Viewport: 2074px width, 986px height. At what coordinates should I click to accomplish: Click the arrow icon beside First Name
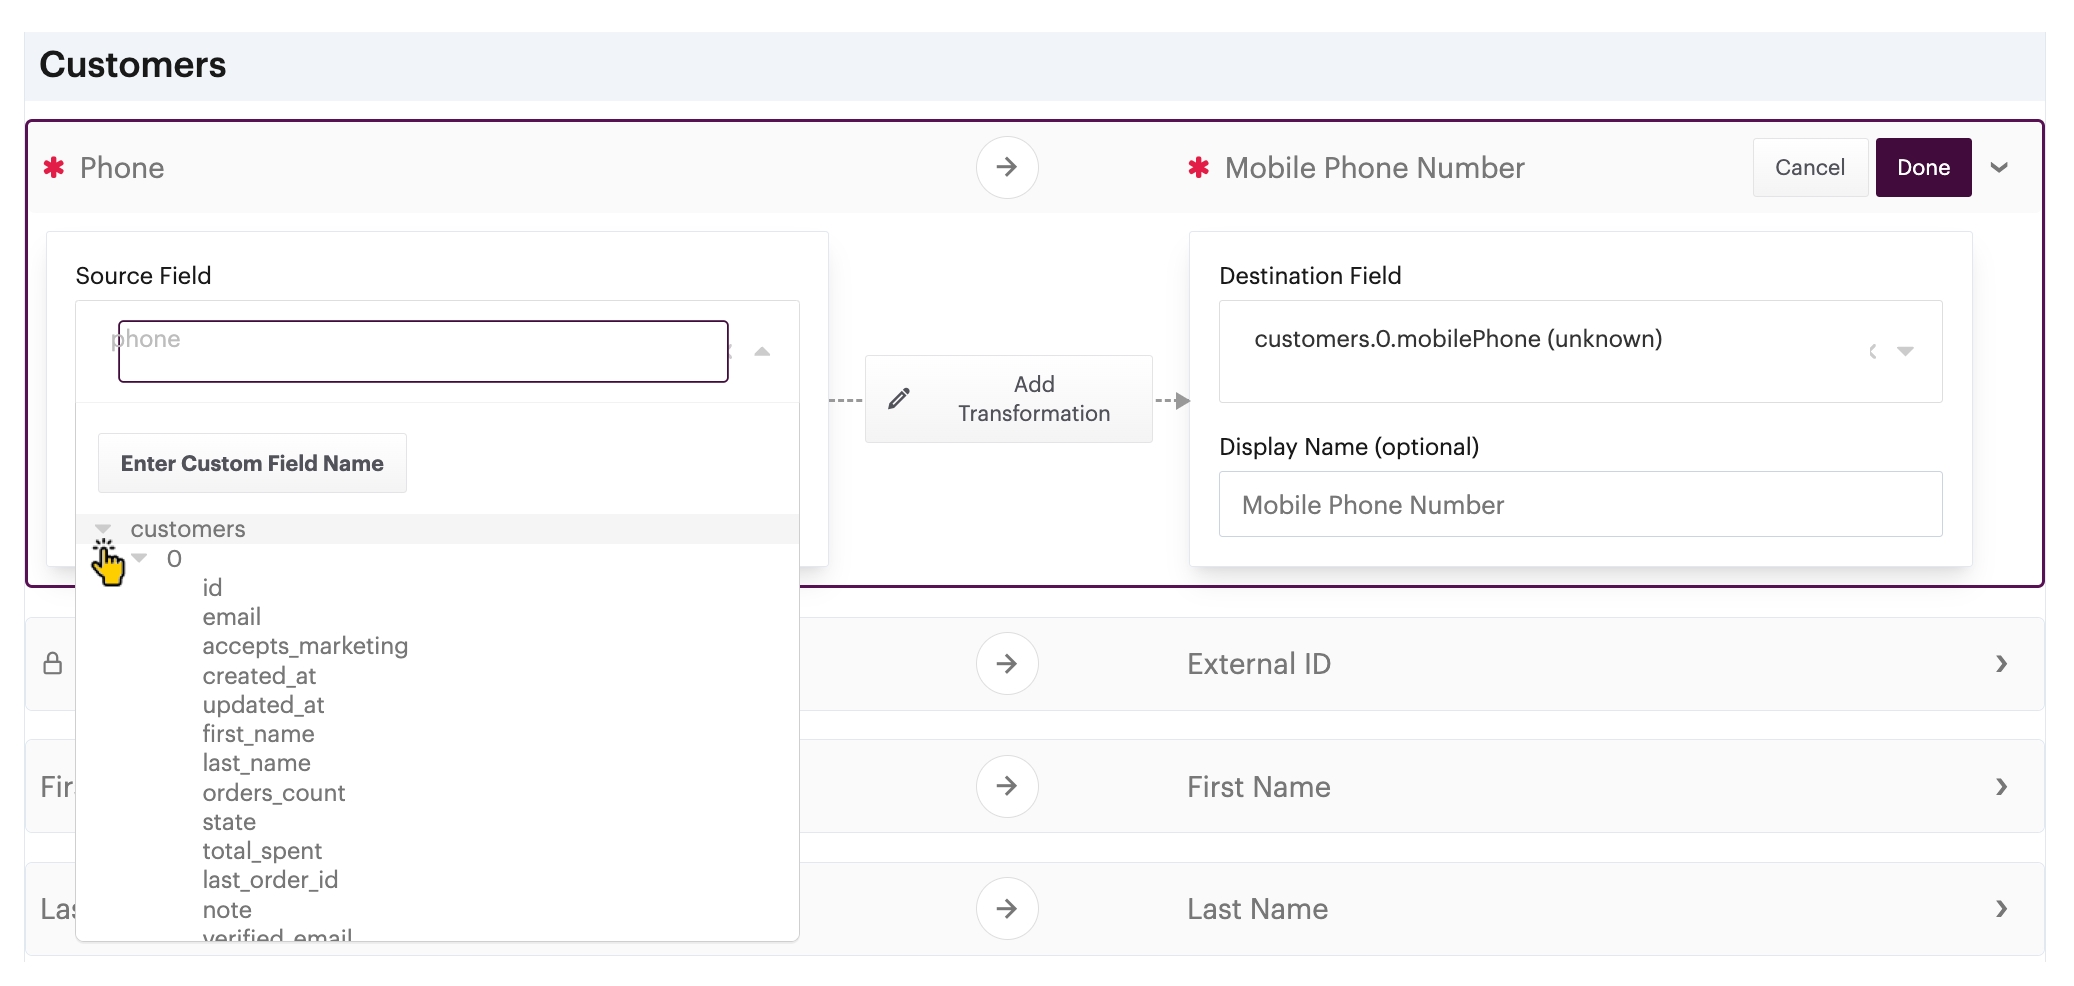(1006, 786)
